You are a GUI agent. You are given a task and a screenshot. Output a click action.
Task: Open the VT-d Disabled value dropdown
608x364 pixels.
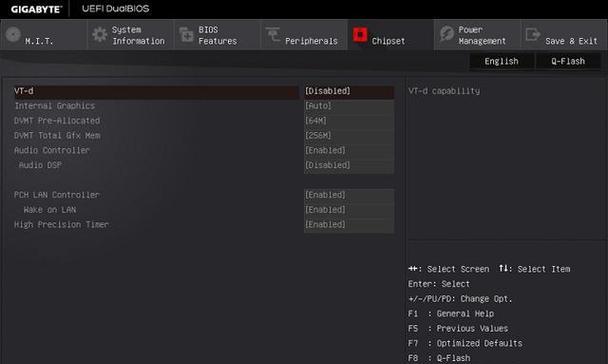click(349, 91)
